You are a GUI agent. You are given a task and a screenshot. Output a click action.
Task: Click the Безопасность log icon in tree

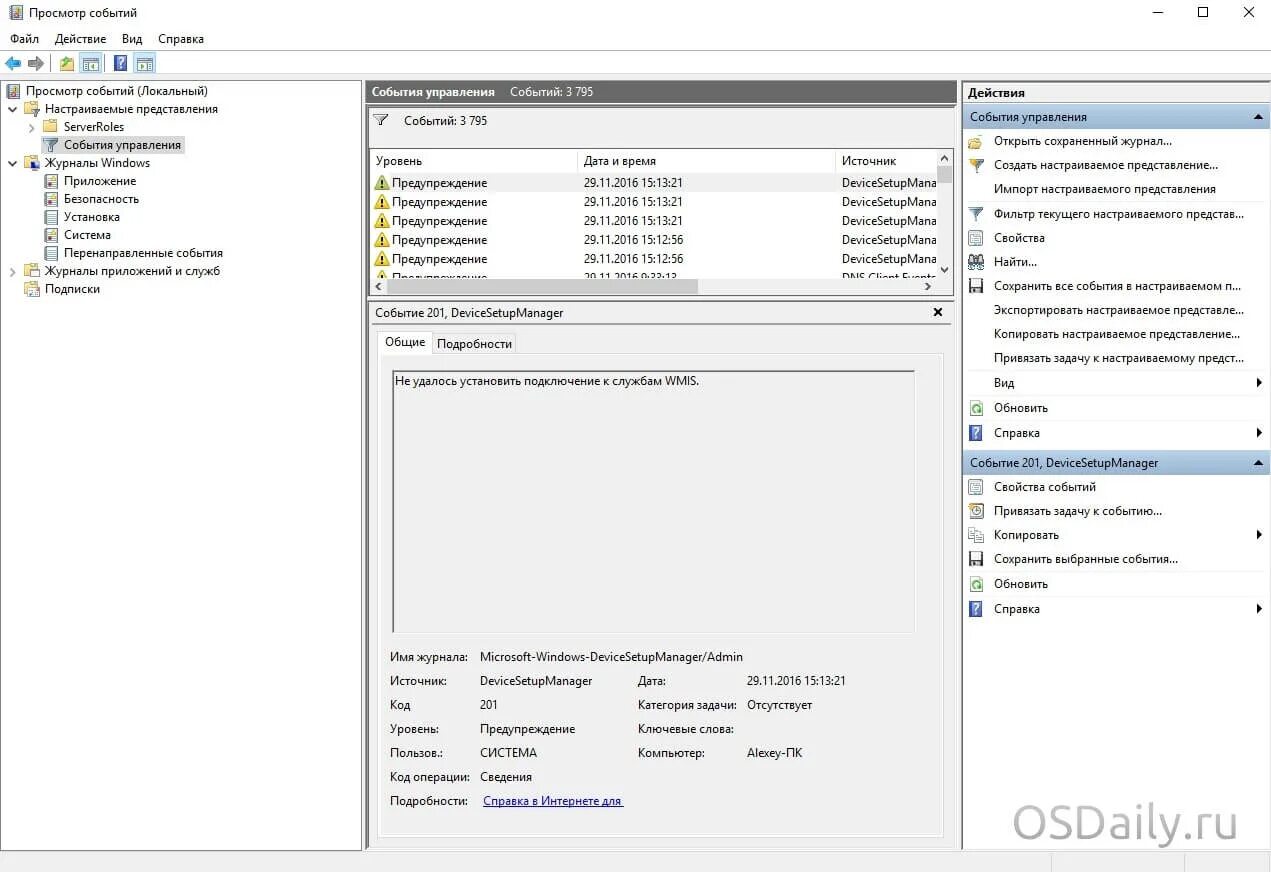[x=52, y=199]
